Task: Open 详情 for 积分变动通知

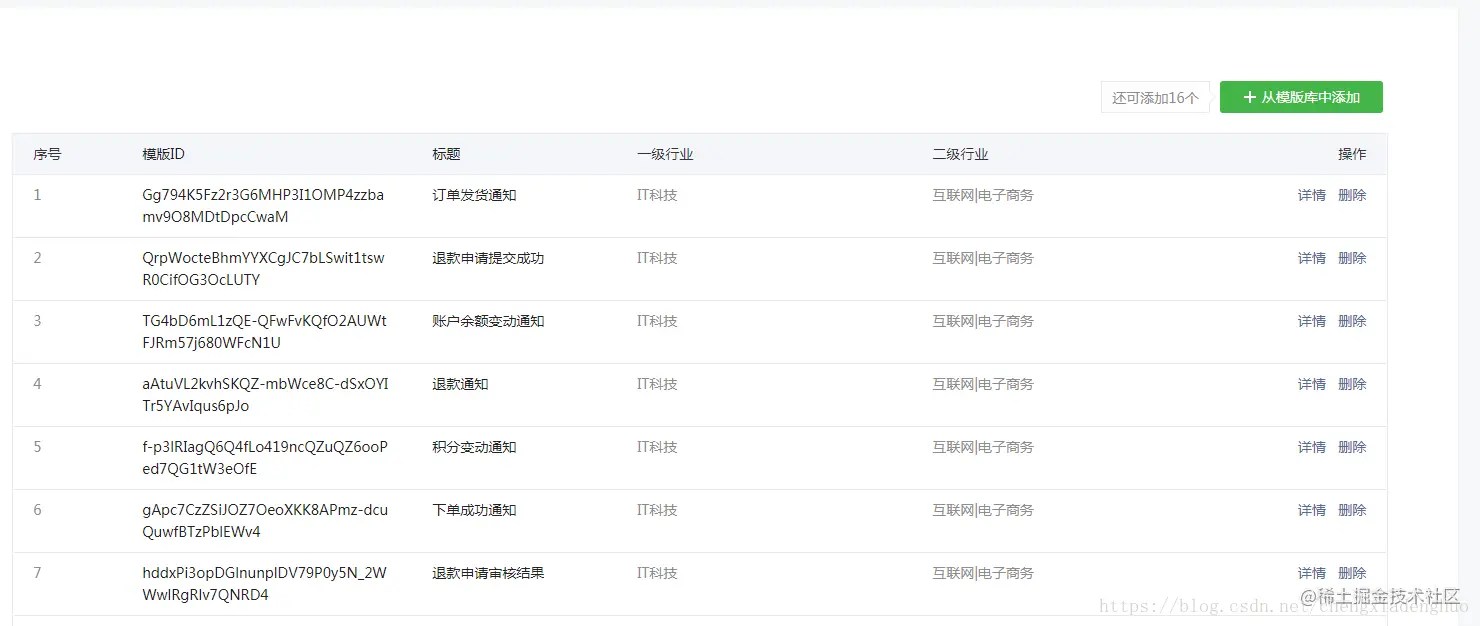Action: pos(1312,447)
